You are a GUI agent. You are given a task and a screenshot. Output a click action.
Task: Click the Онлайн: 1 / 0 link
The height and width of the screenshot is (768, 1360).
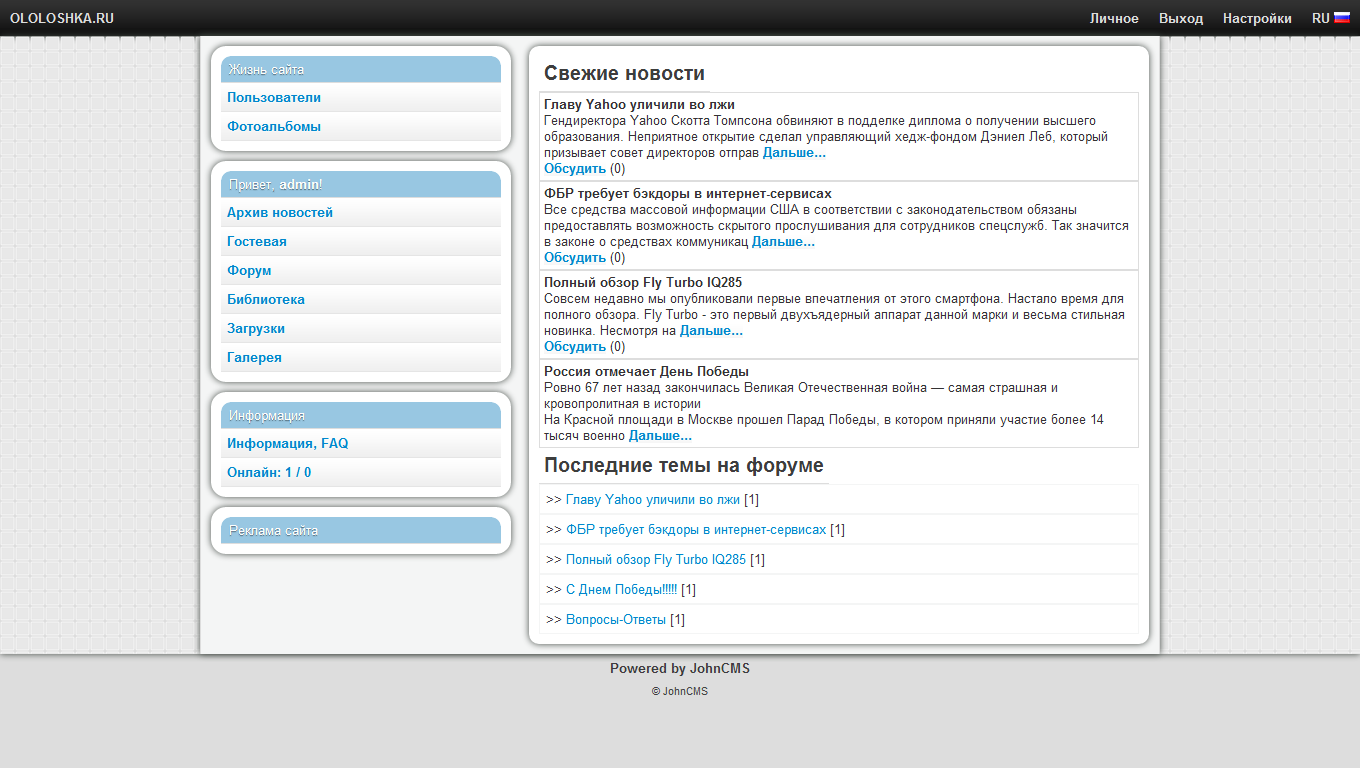click(x=269, y=473)
